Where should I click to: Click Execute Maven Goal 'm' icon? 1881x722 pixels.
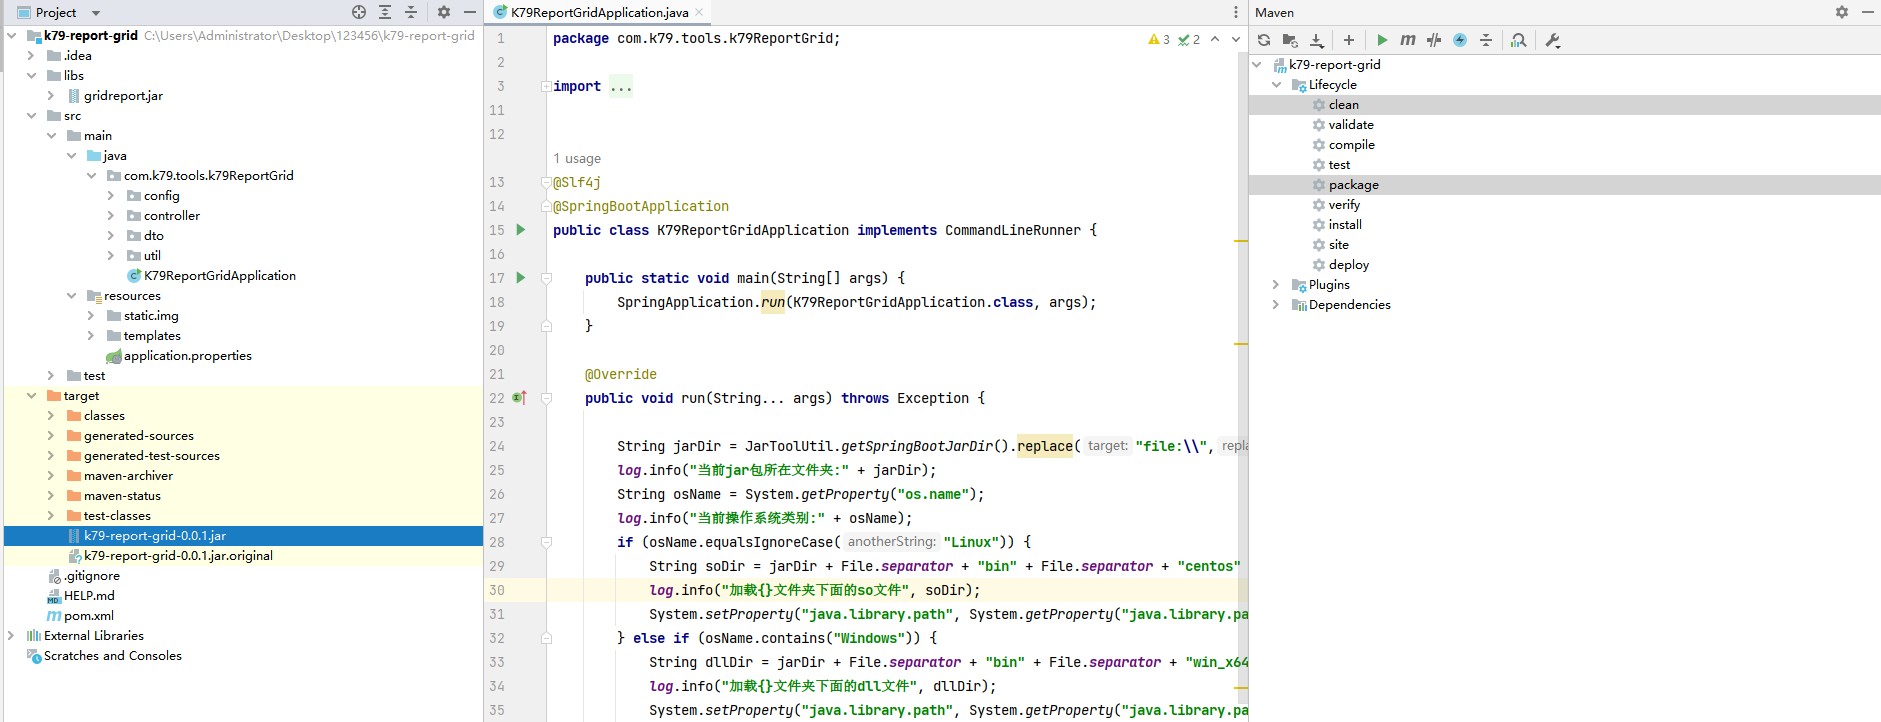(1408, 40)
